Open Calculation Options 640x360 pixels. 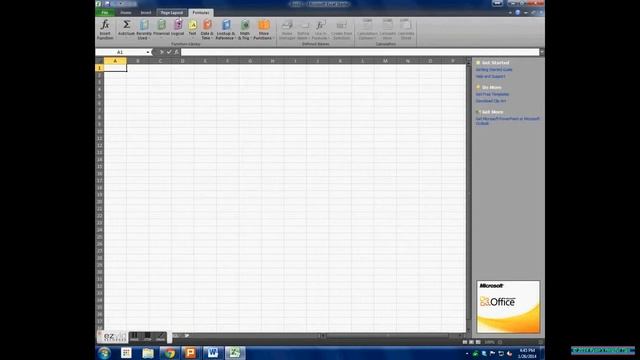[367, 29]
